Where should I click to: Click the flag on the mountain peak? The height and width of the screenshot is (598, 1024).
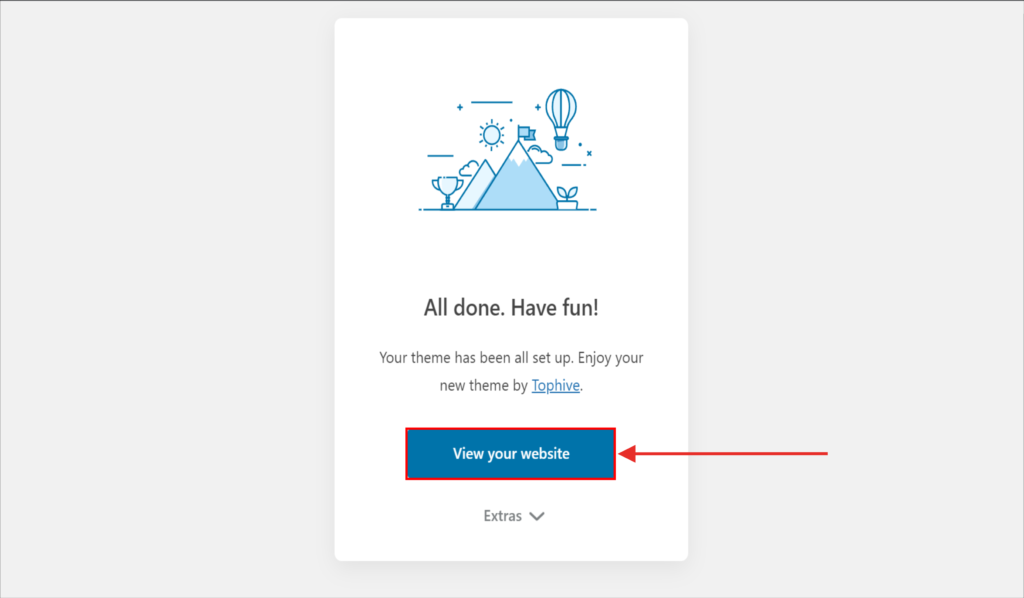click(526, 133)
